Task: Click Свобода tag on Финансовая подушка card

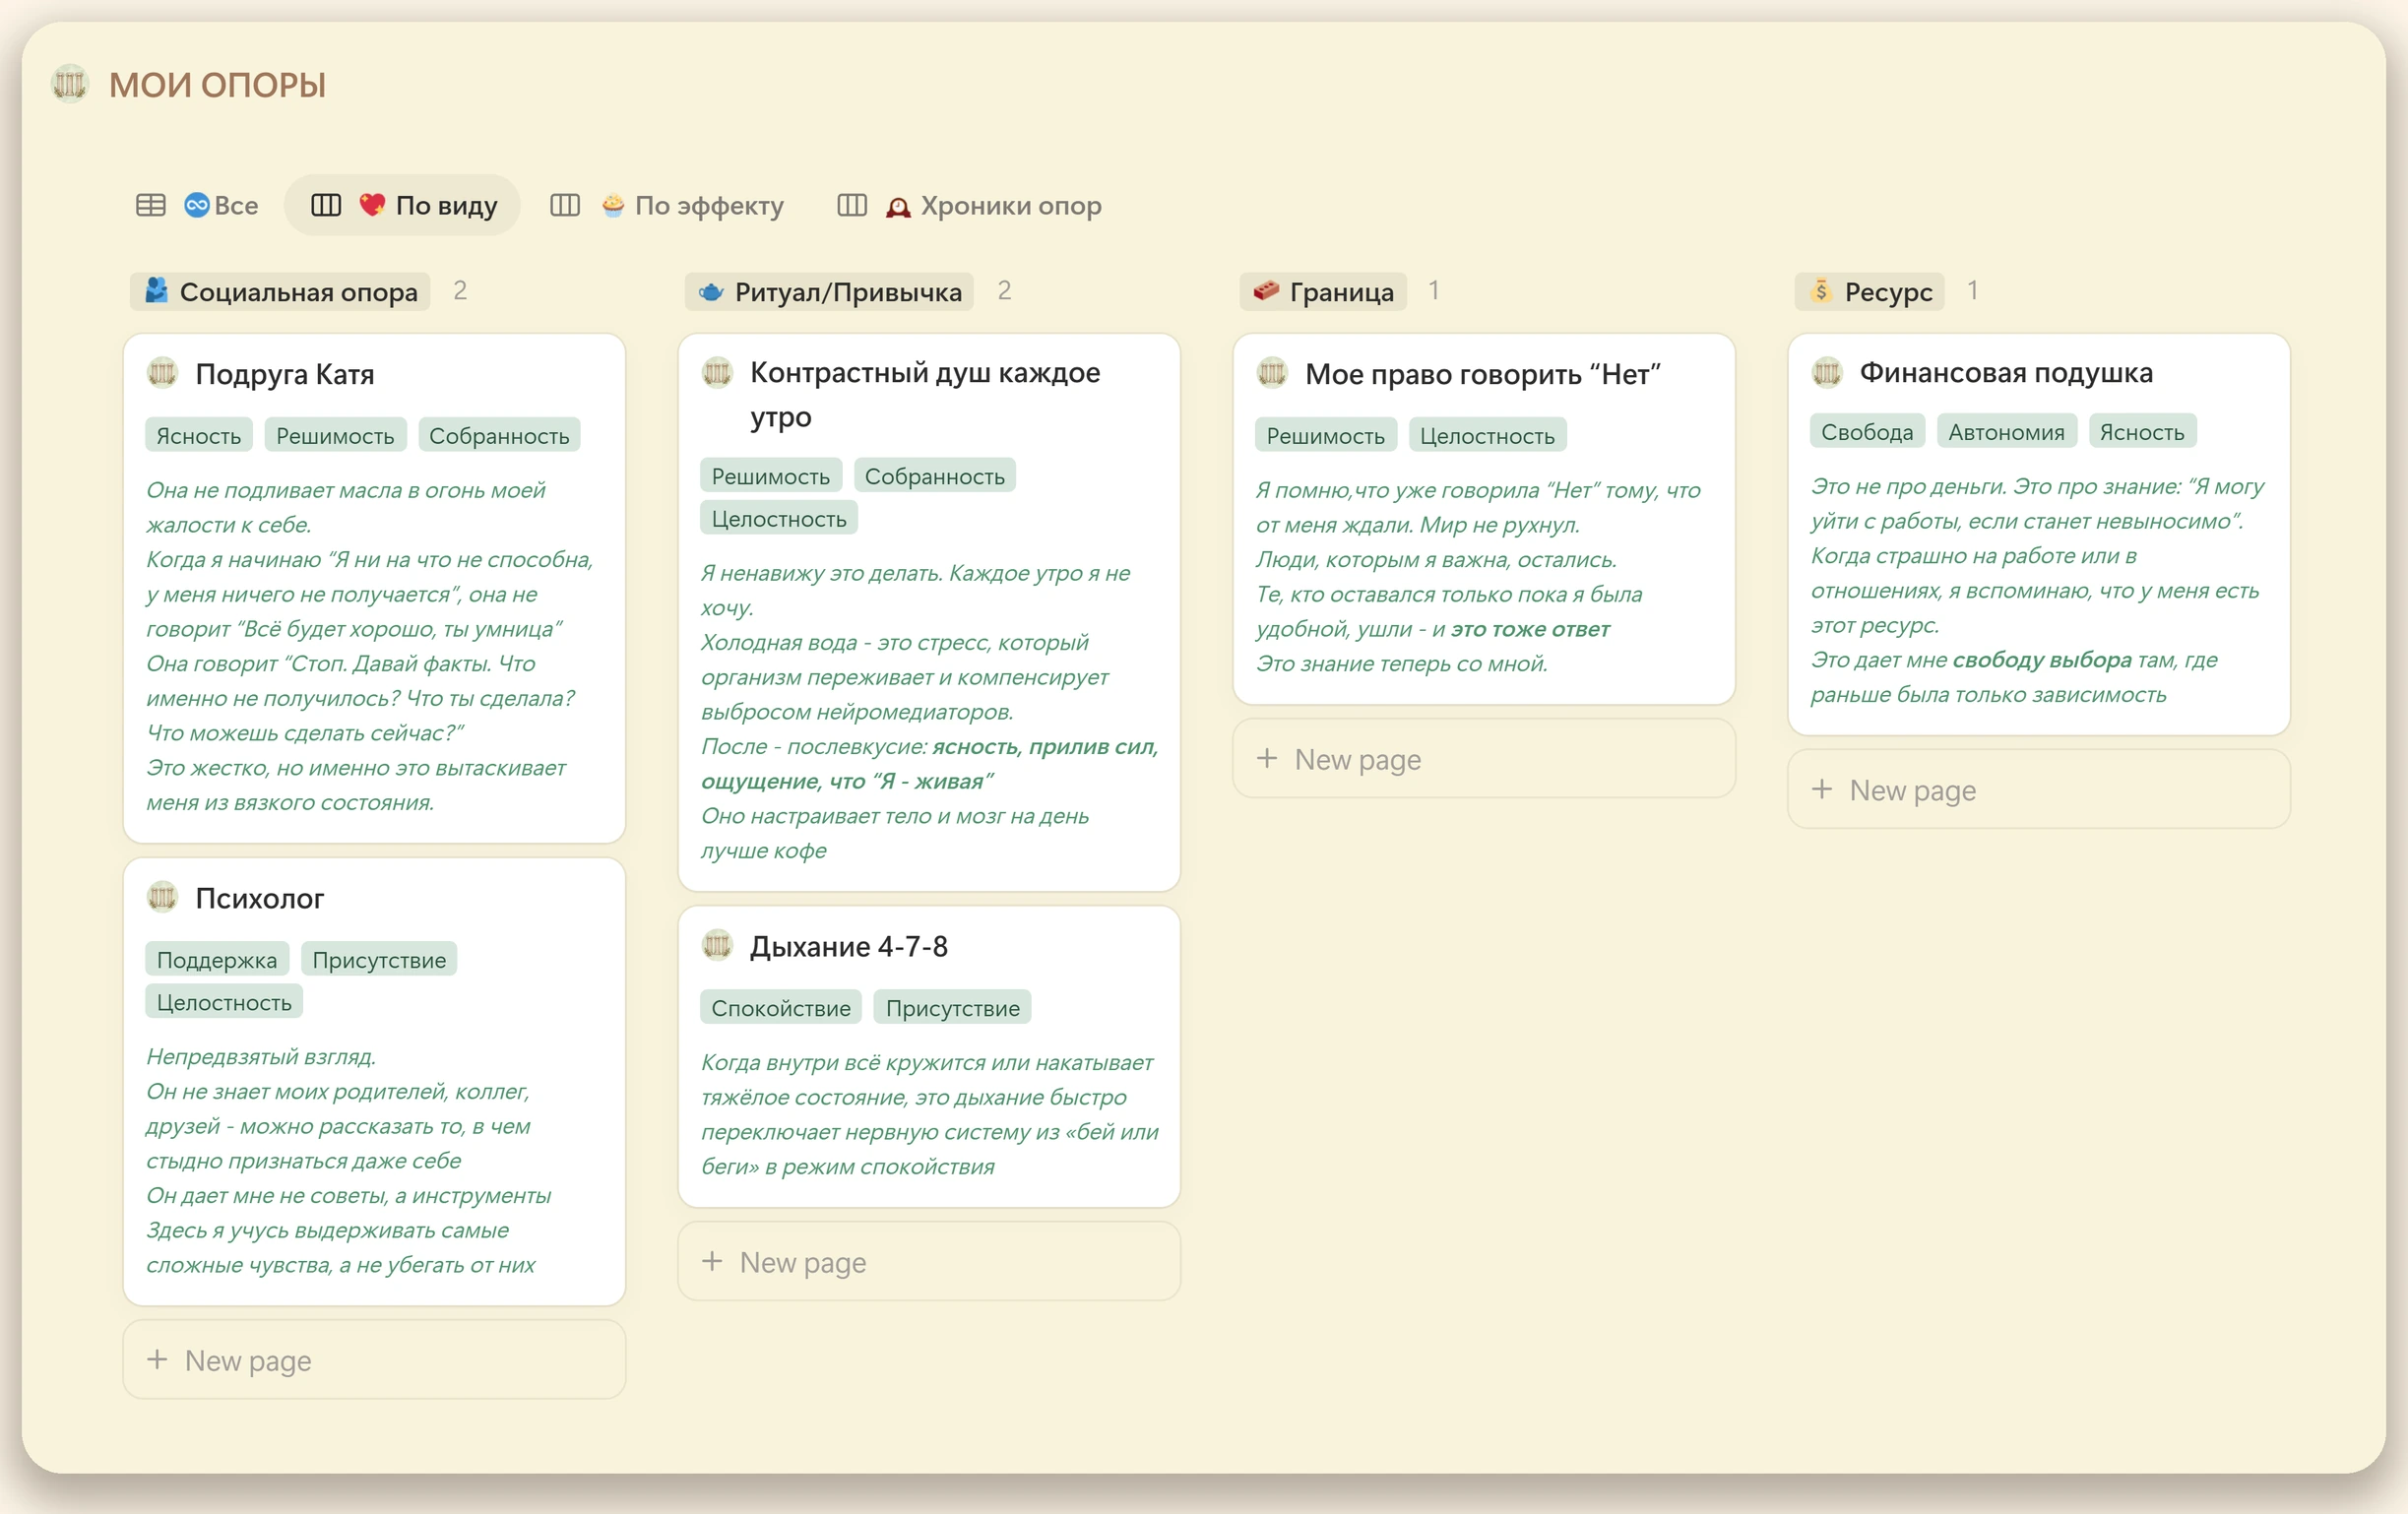Action: (x=1867, y=432)
